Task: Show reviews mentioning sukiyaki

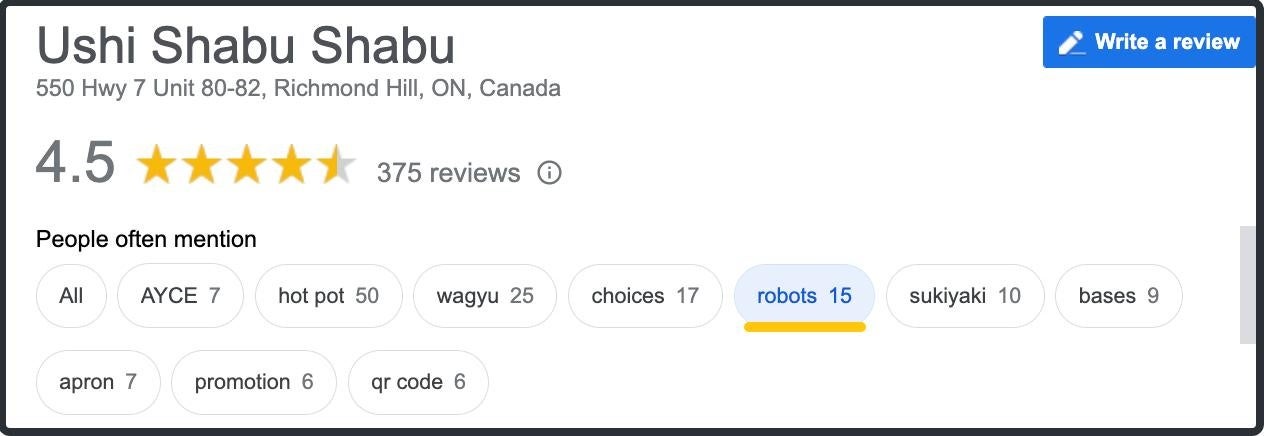Action: (965, 296)
